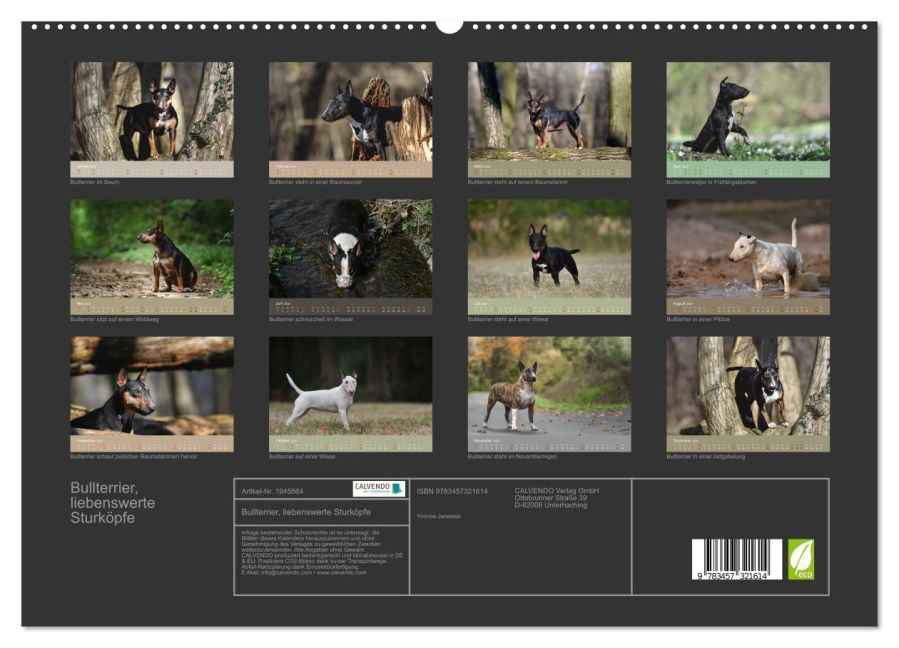
Task: Click 'Ottobrunner Straße 39' address line
Action: 550,498
